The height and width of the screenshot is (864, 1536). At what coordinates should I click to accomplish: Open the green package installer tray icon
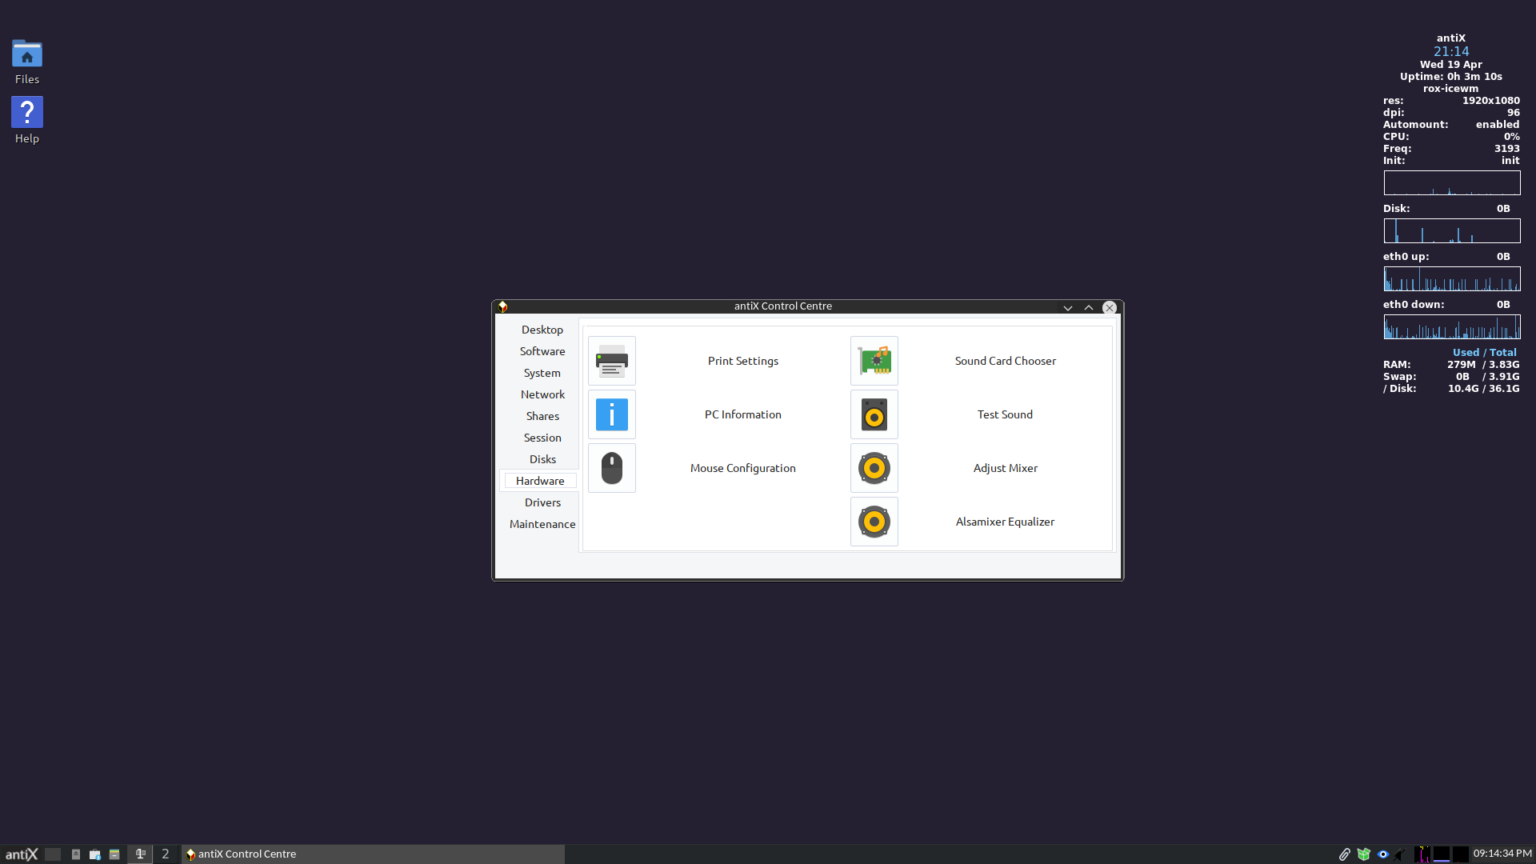pos(1364,854)
